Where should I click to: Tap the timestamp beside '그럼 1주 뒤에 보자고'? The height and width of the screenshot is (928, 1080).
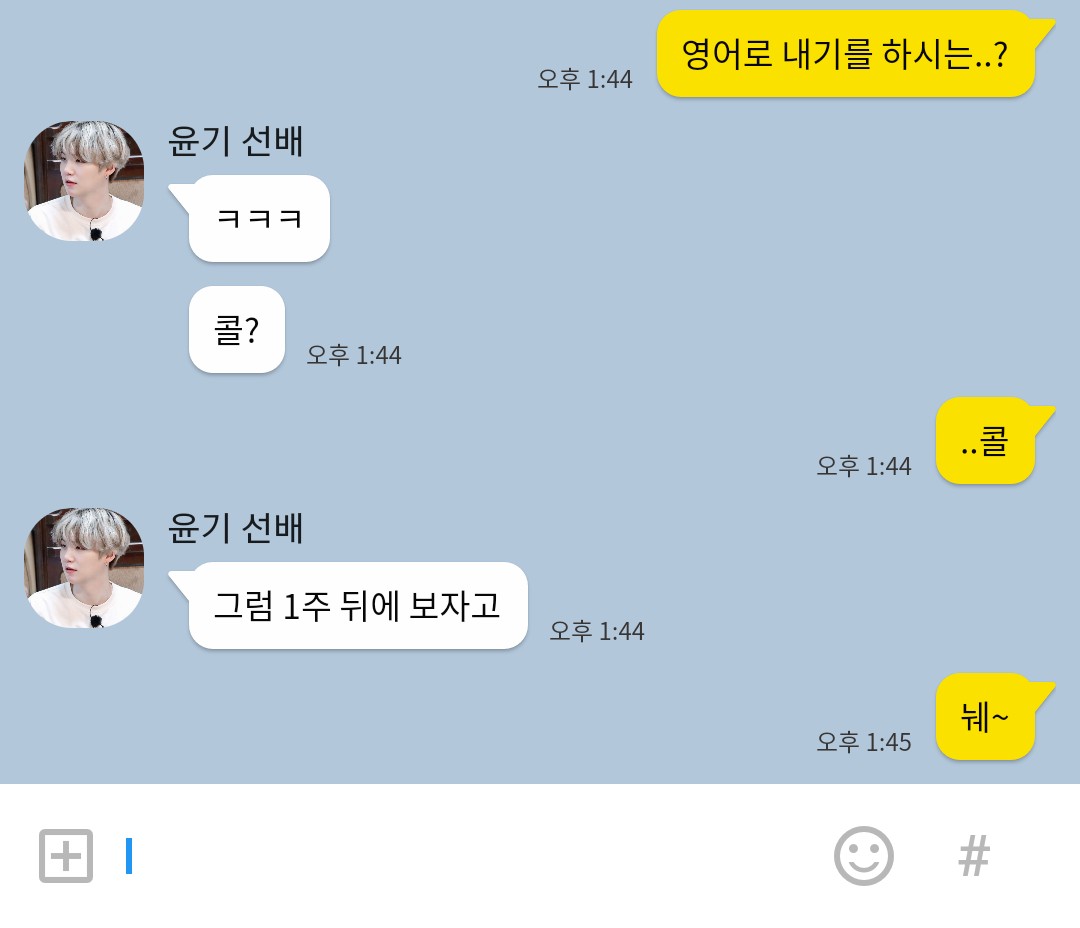click(x=596, y=630)
